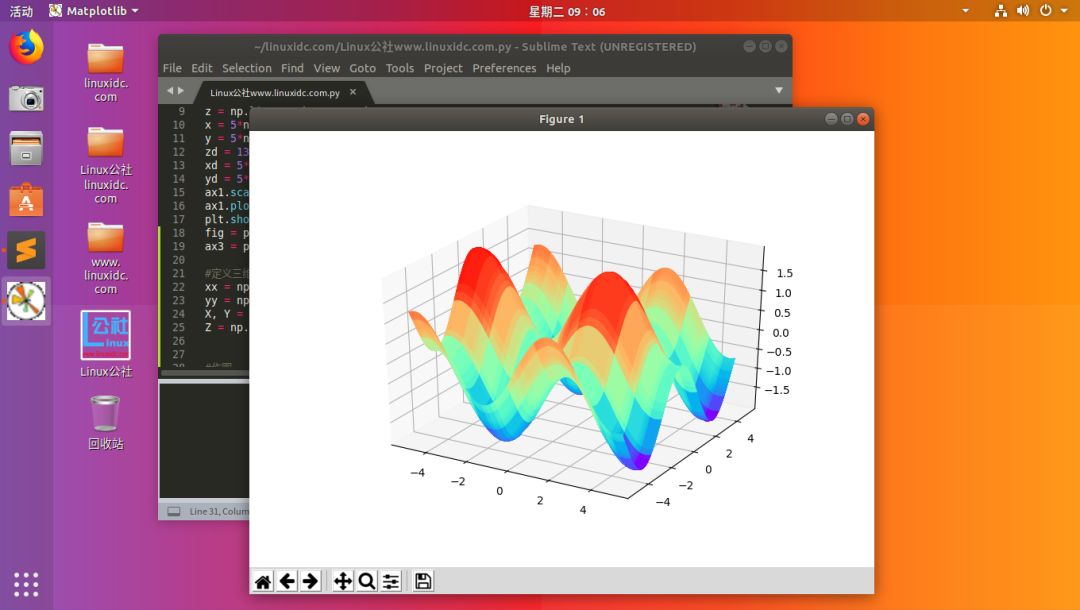
Task: Open the Help menu in Sublime Text
Action: [x=558, y=68]
